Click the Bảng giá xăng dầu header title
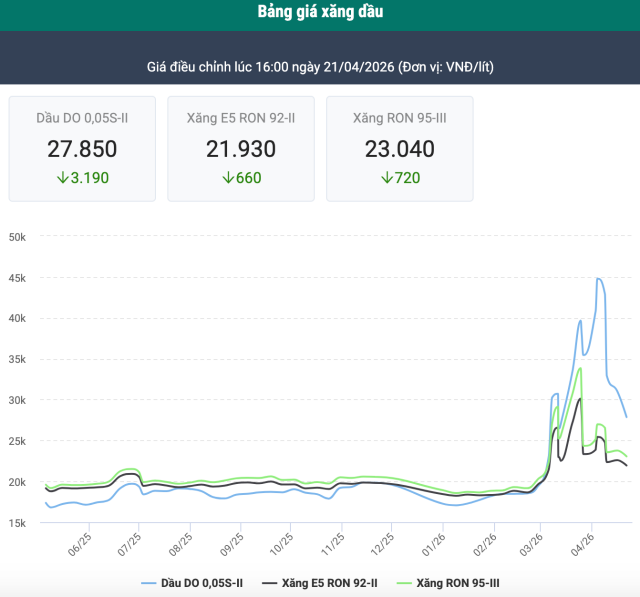Image resolution: width=640 pixels, height=597 pixels. (x=320, y=13)
